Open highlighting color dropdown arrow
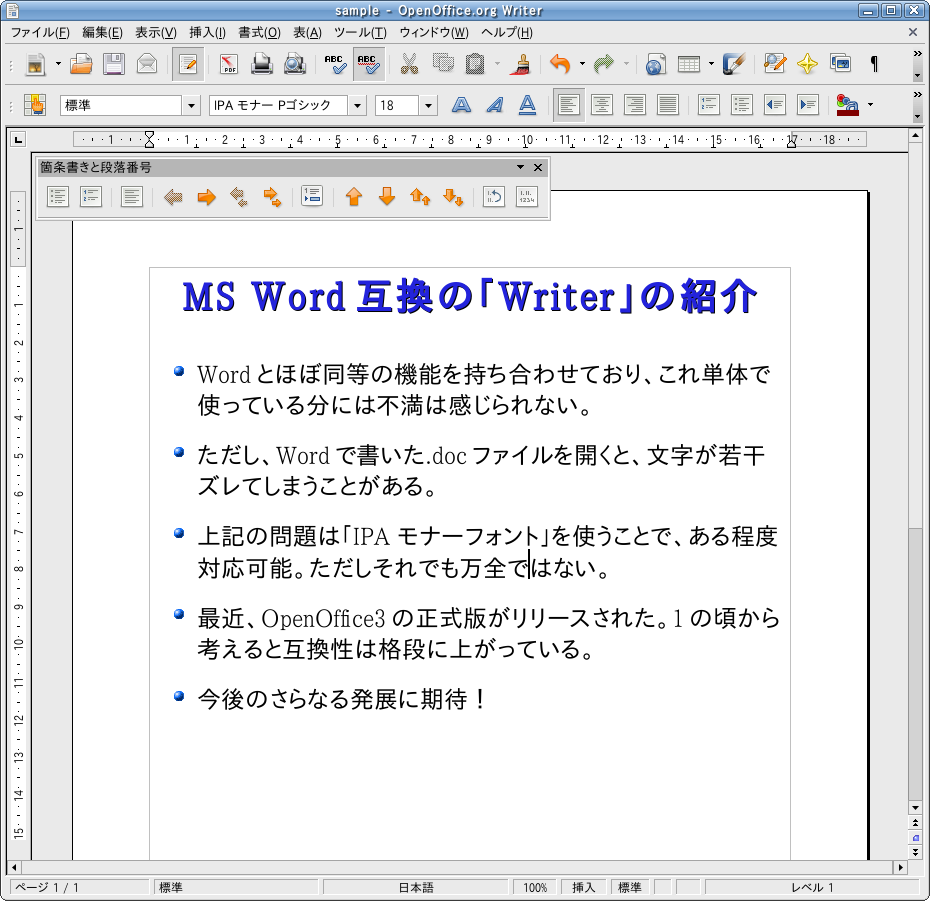Screen dimensions: 930x901 click(x=870, y=105)
